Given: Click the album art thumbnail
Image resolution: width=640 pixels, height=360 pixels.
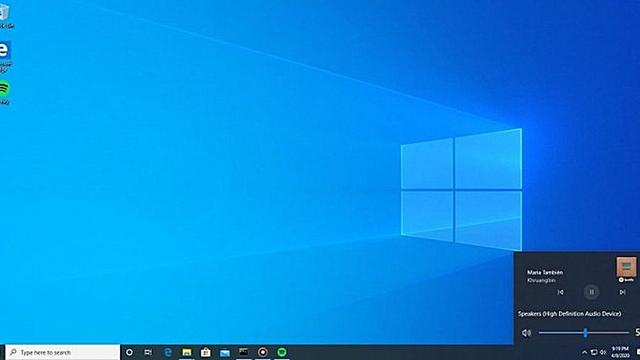Looking at the screenshot, I should pyautogui.click(x=626, y=267).
